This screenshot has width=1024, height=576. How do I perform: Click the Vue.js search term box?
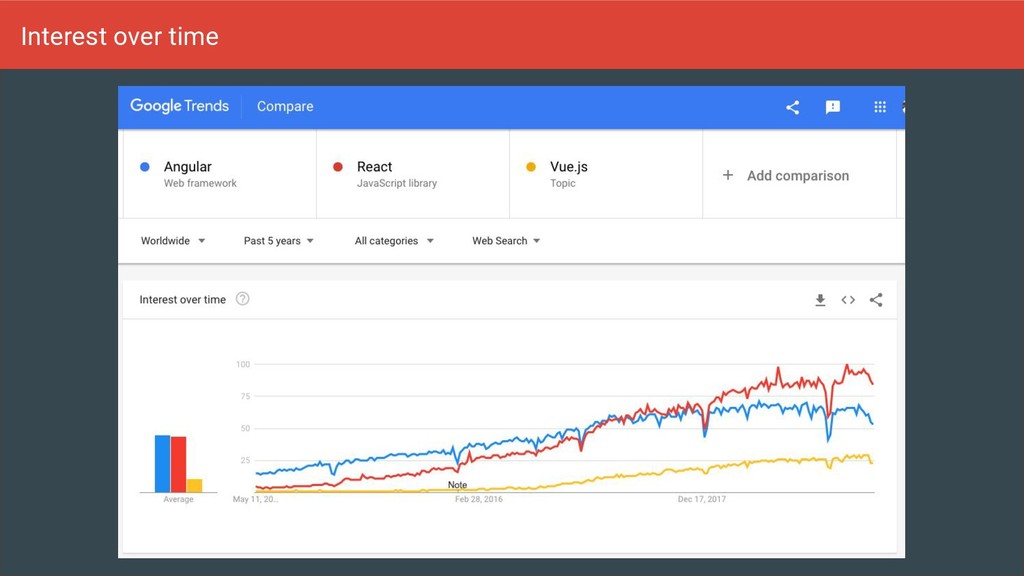(606, 174)
